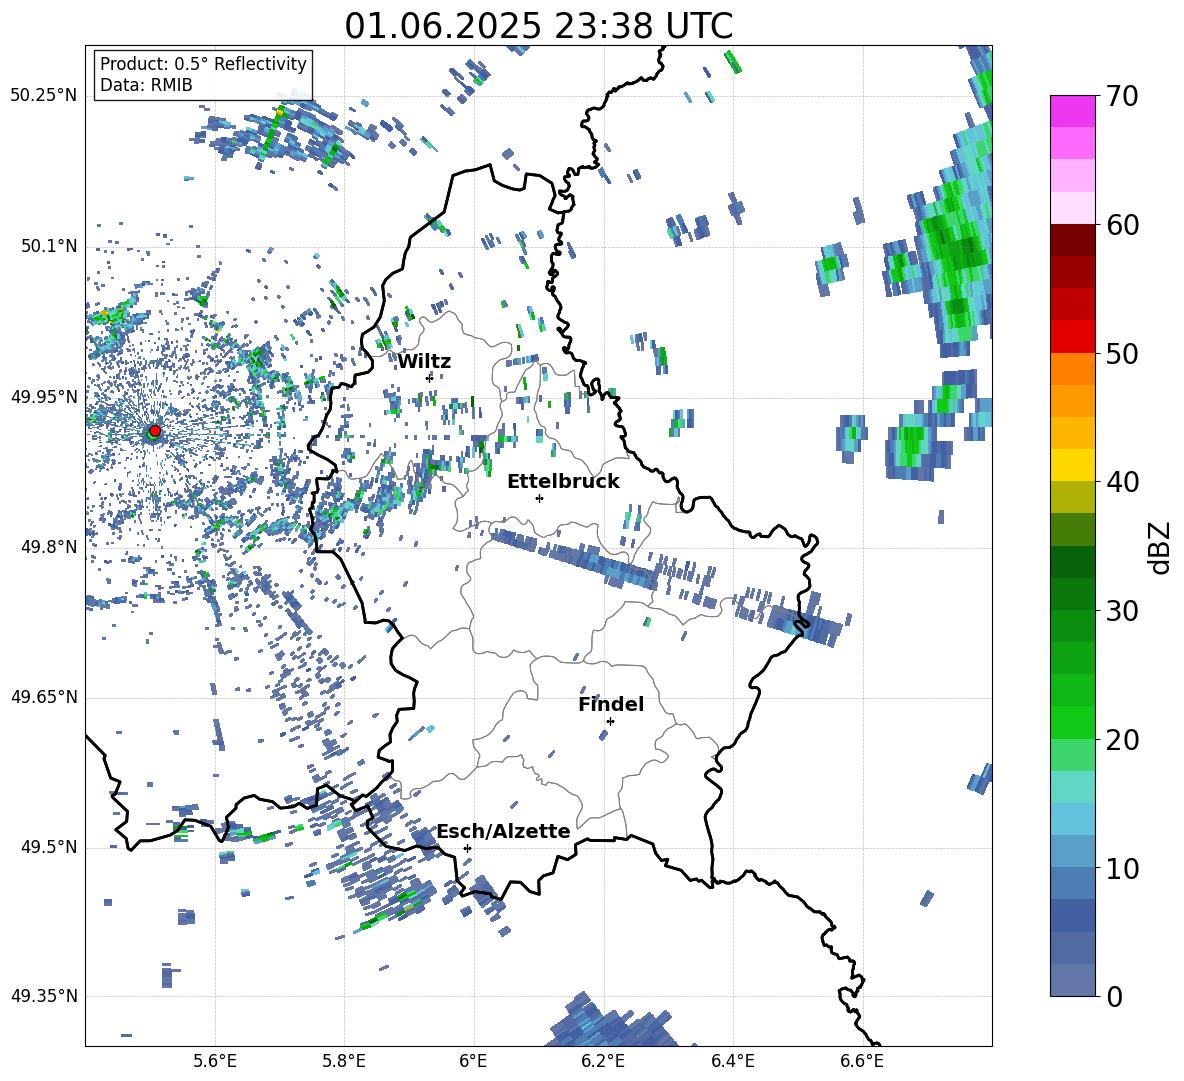Click the Product: 0.5° Reflectivity text

pos(203,63)
